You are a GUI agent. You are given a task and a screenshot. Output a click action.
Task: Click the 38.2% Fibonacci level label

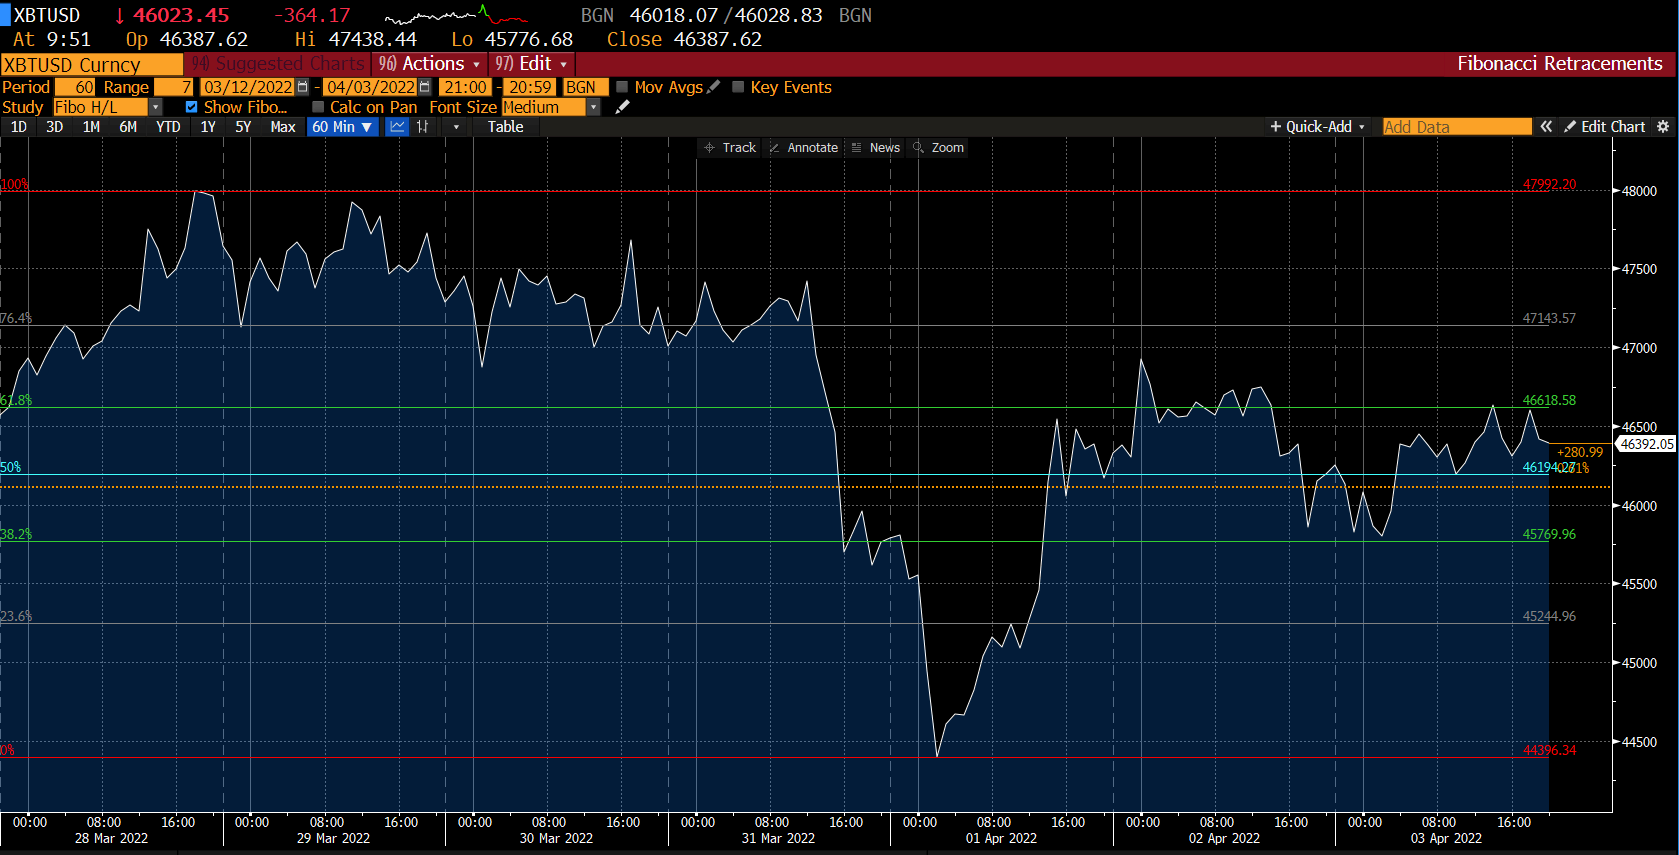(x=16, y=534)
